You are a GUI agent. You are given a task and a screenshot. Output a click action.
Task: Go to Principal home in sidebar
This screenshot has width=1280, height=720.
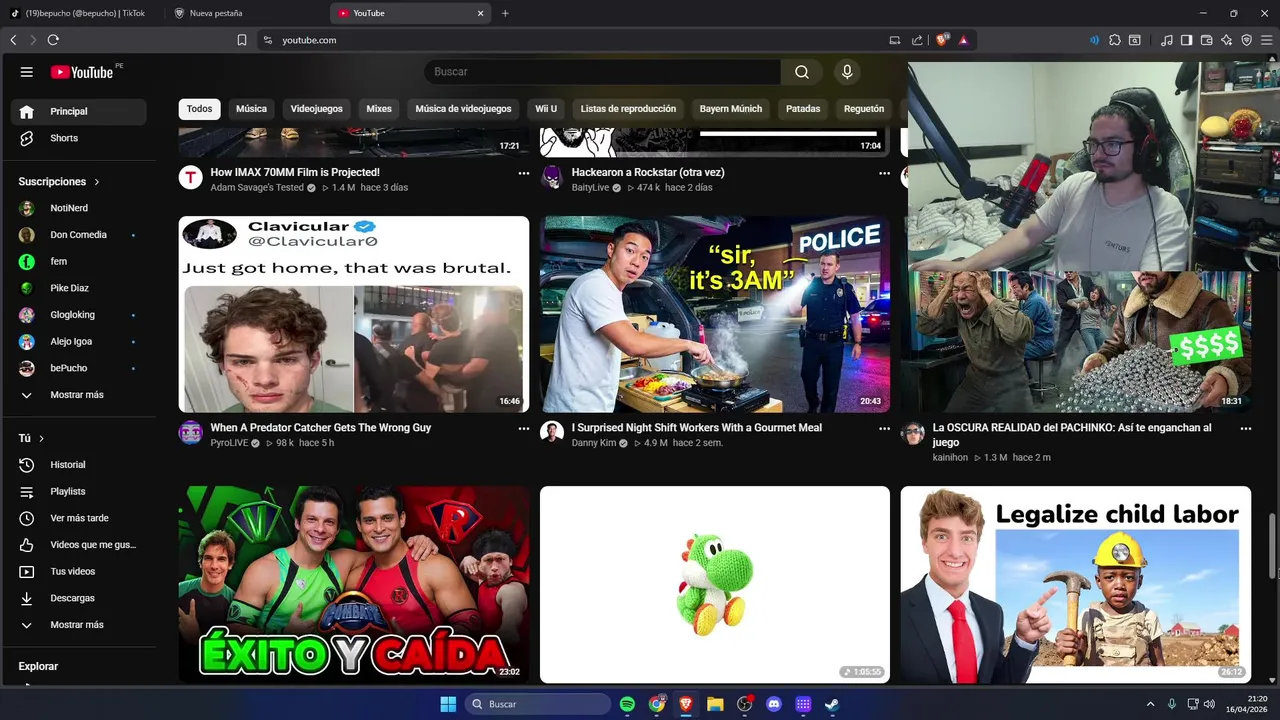(x=78, y=111)
